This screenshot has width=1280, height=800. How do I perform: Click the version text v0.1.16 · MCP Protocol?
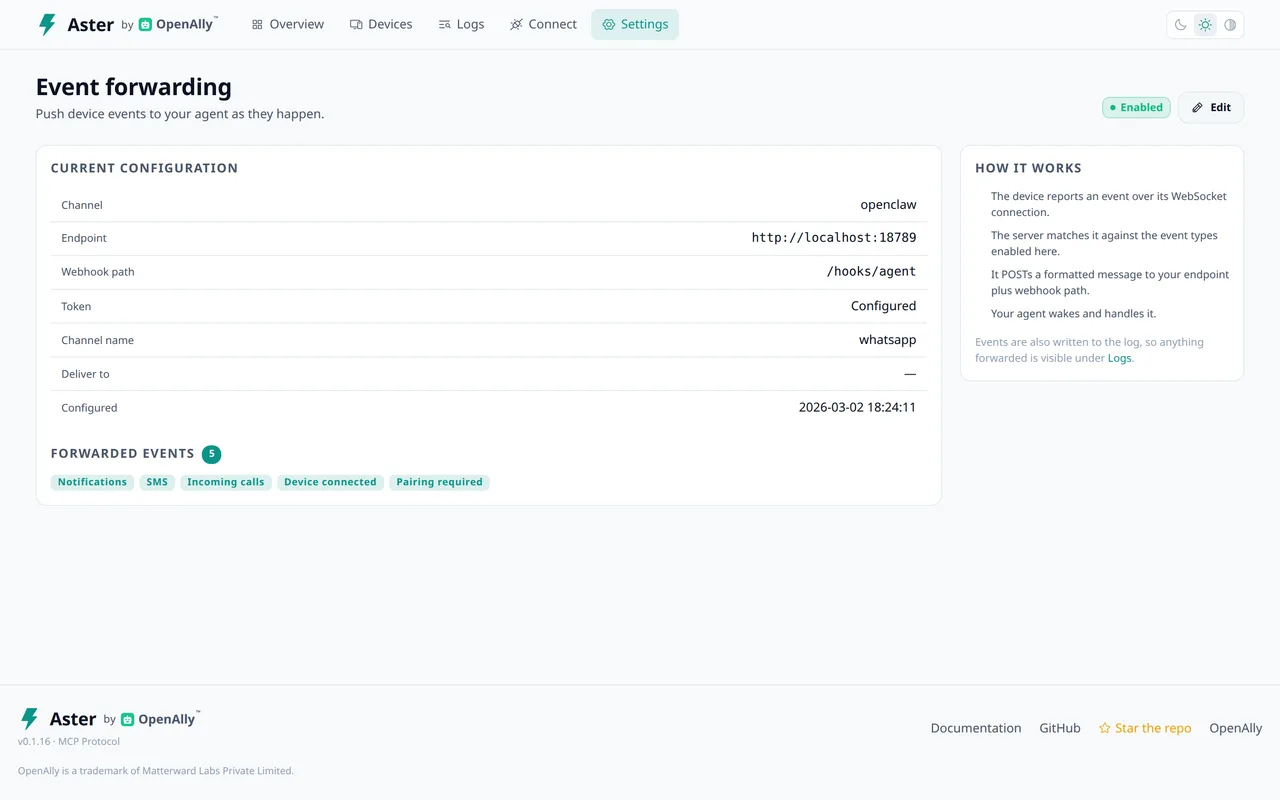coord(69,742)
